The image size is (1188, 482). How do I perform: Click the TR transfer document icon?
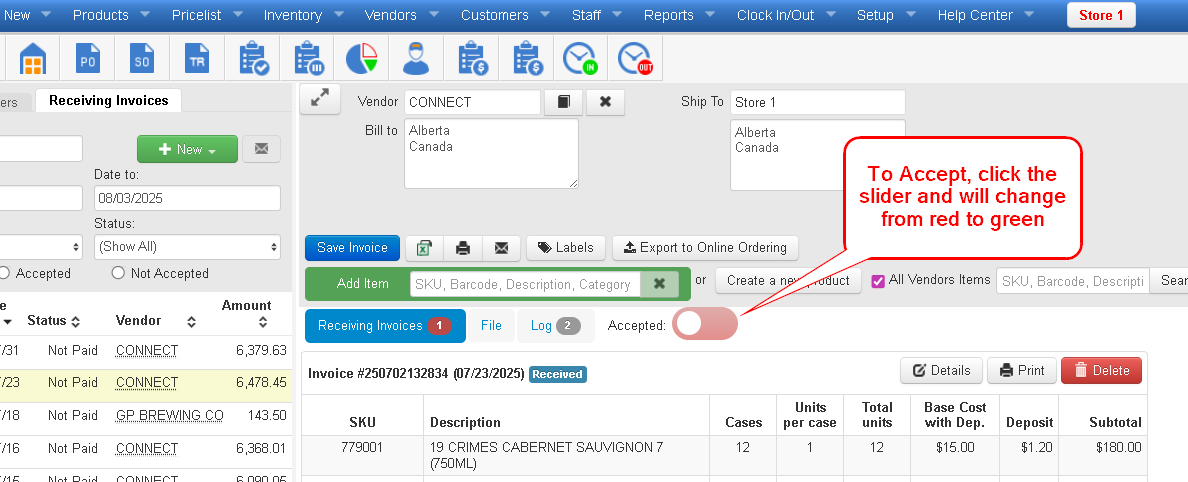coord(197,60)
